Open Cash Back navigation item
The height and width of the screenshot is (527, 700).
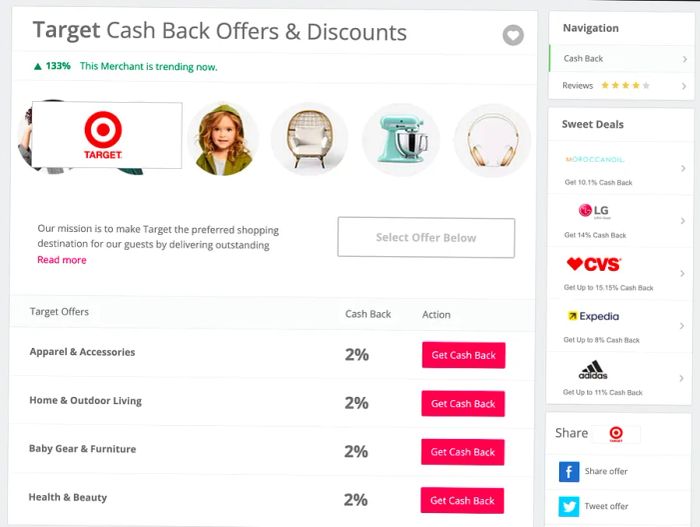583,59
